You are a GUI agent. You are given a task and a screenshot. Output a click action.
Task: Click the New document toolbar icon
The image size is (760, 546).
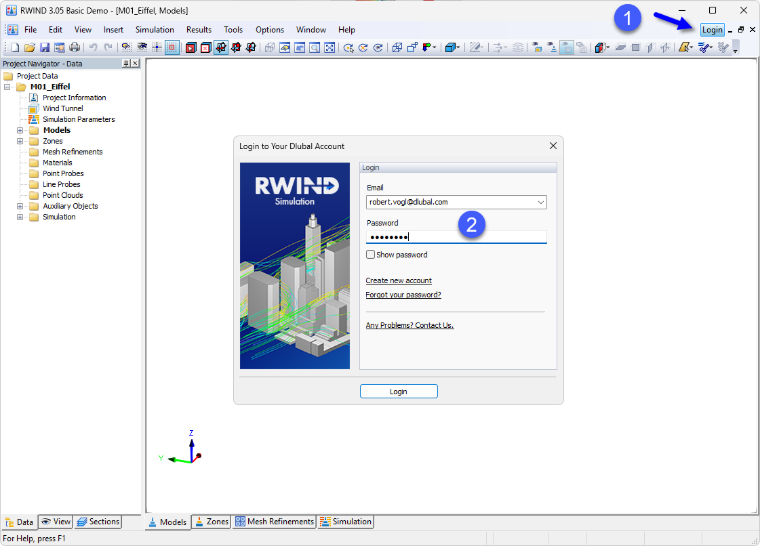[x=15, y=48]
